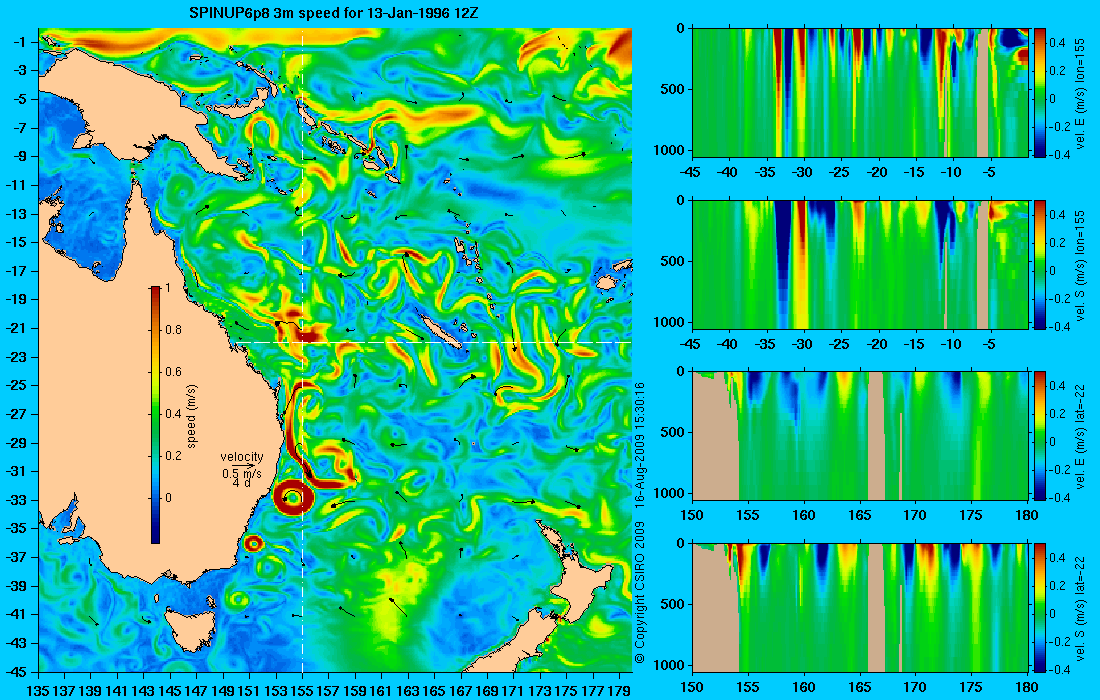Click the vel. S (m/s) lon=155 label

[1080, 265]
